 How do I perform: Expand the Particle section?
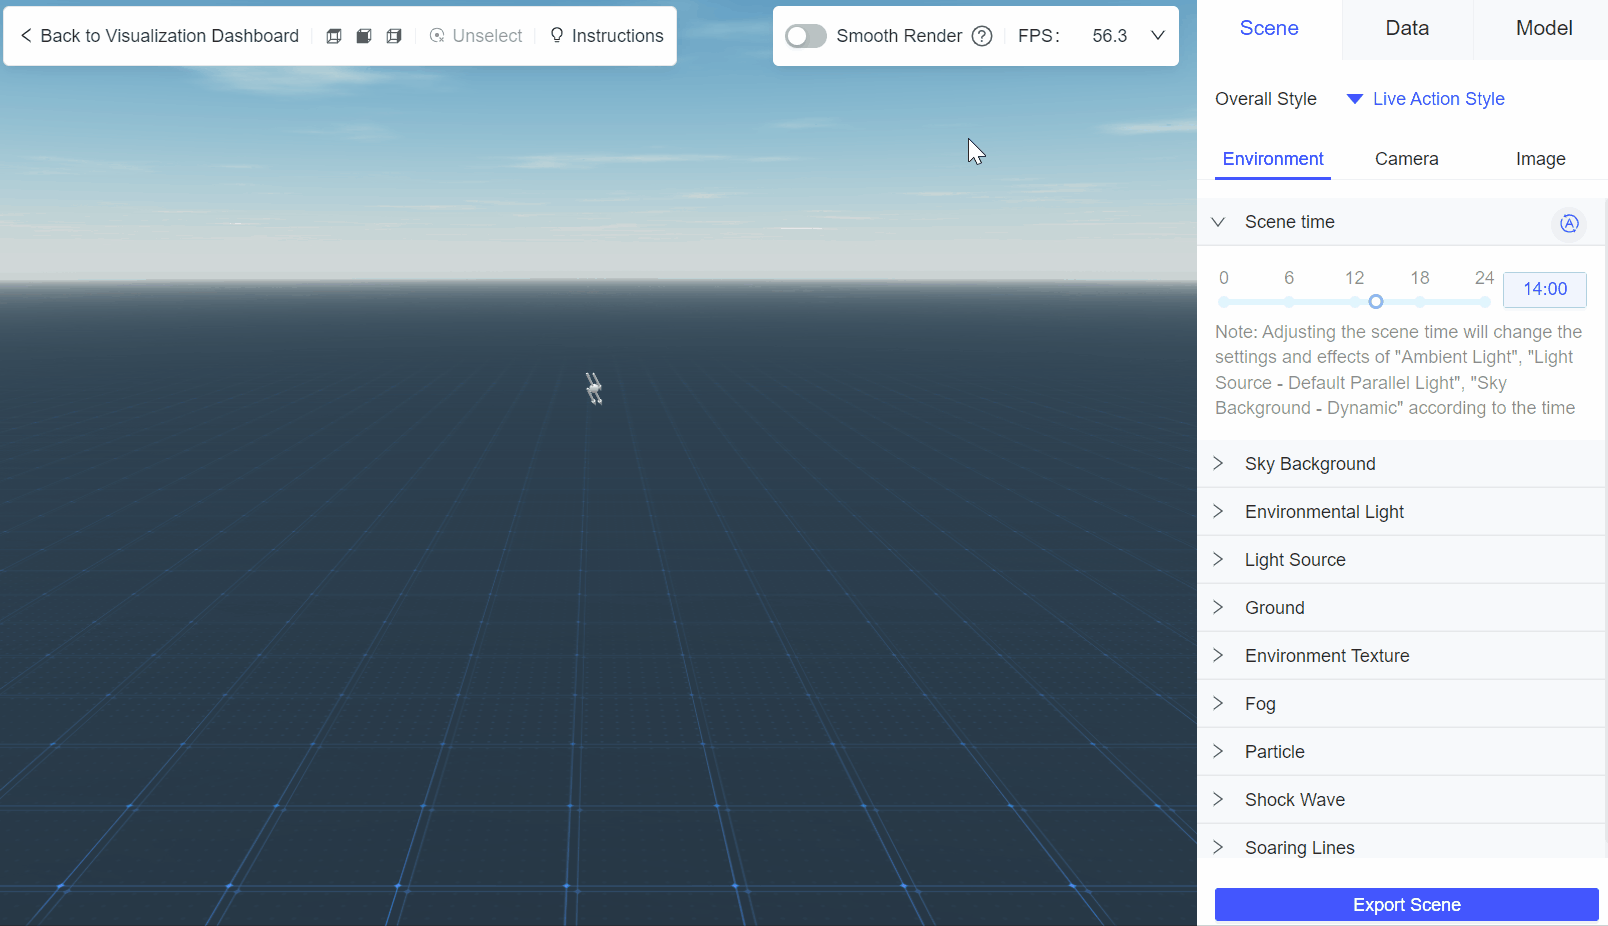tap(1400, 752)
